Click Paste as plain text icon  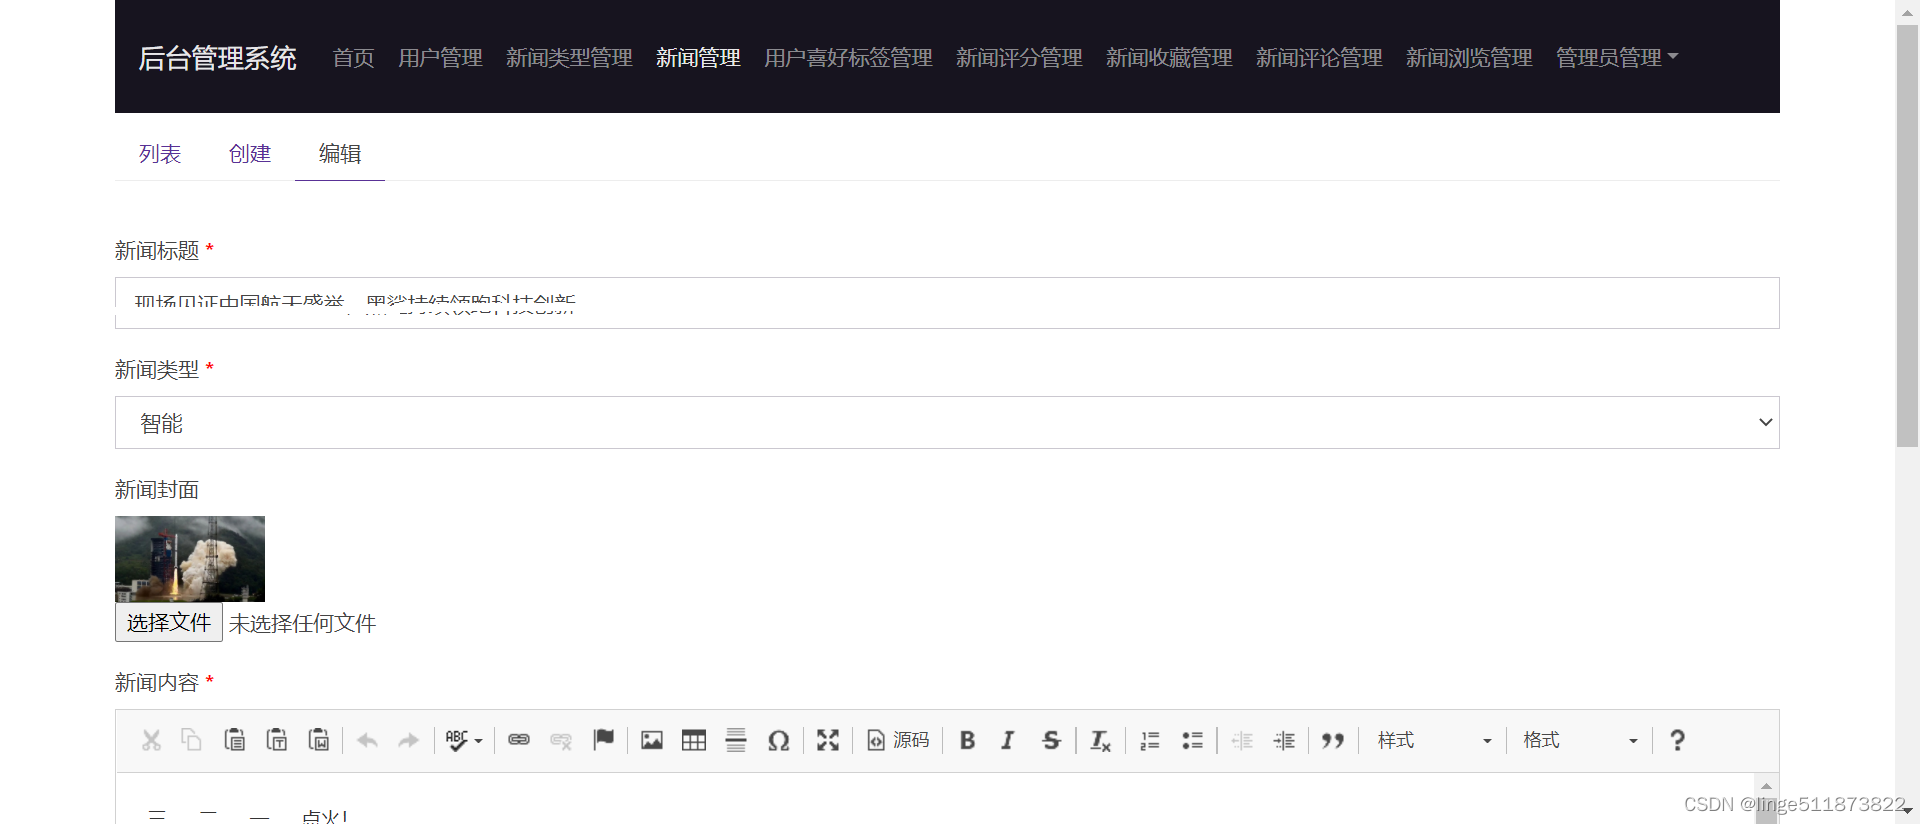(x=277, y=740)
